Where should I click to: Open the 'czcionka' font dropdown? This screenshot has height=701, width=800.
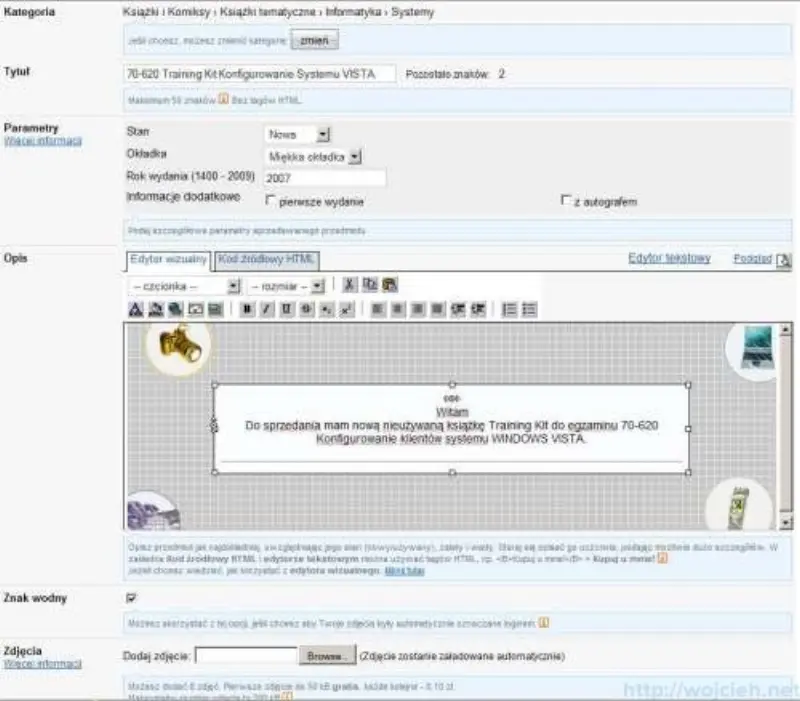tap(185, 285)
